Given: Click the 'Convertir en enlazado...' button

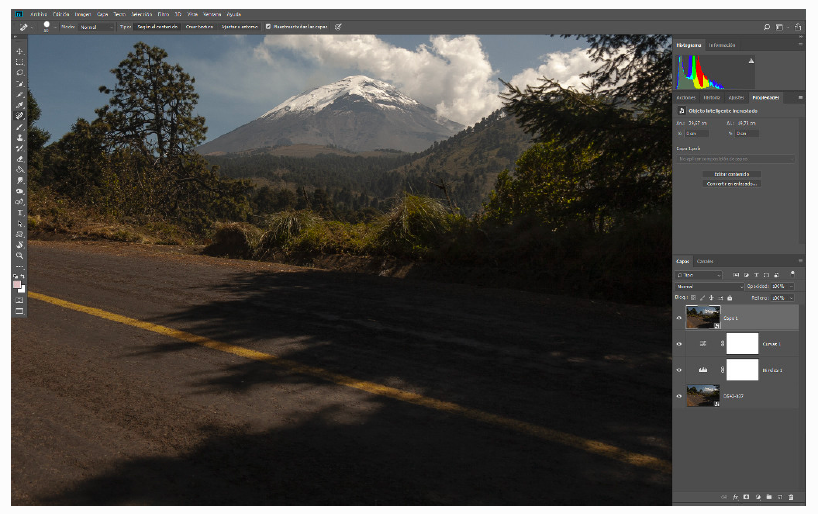Looking at the screenshot, I should click(x=732, y=184).
